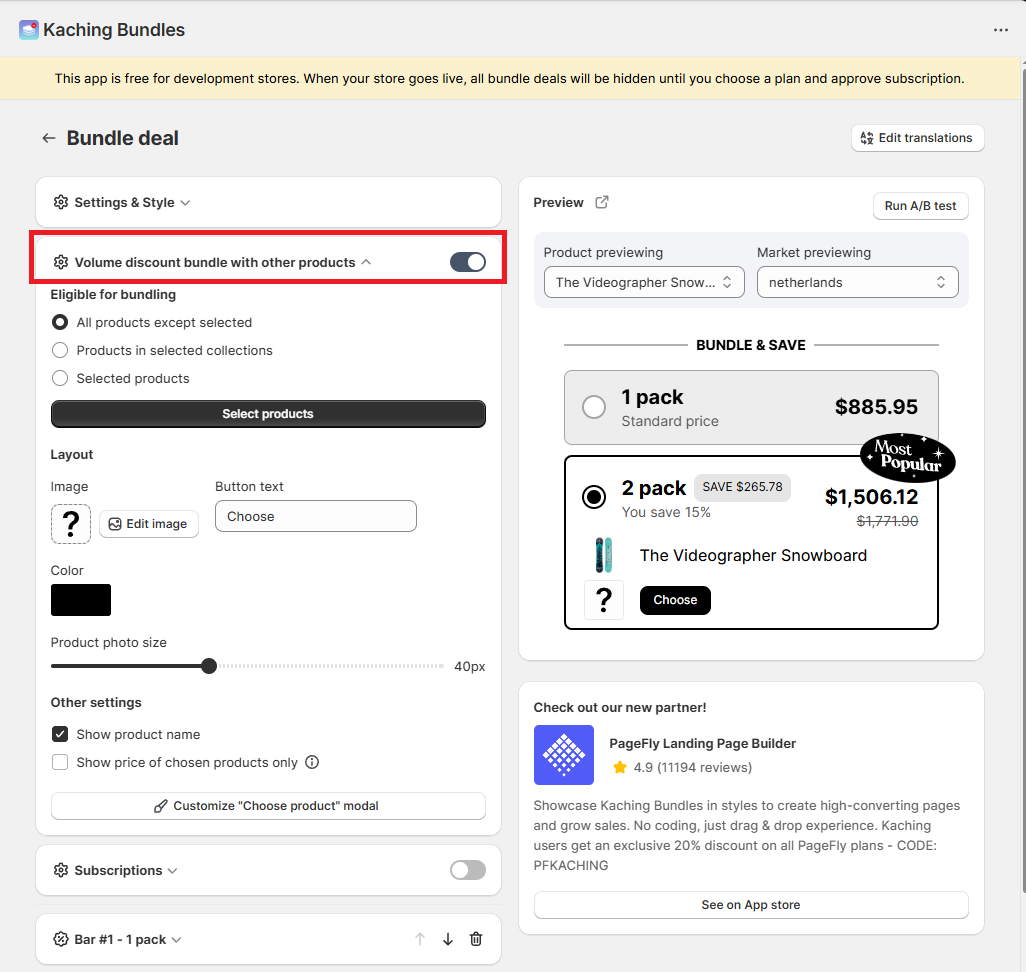
Task: Go back using the arrow beside Bundle deal
Action: [x=48, y=138]
